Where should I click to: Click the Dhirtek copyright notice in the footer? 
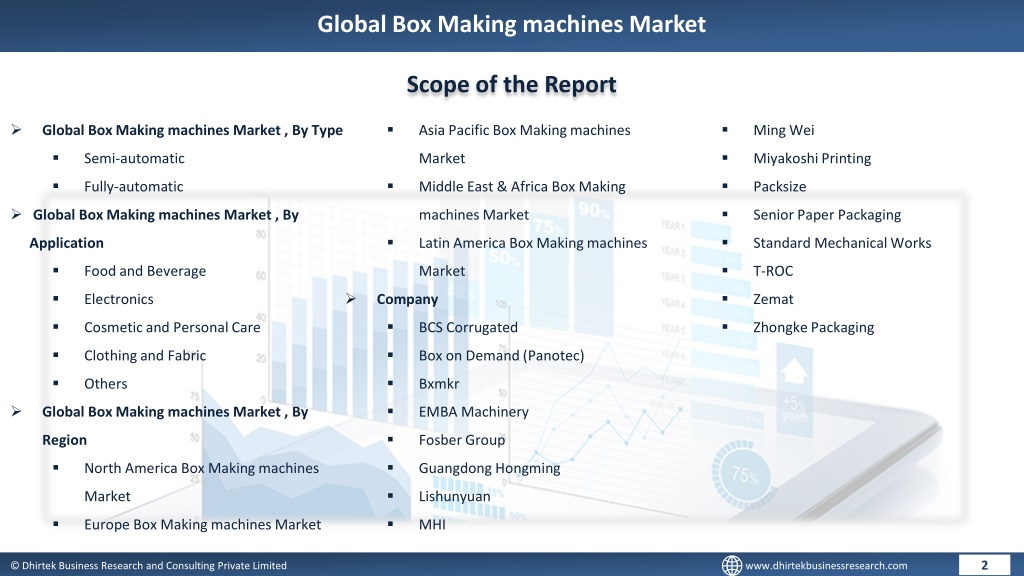click(148, 566)
